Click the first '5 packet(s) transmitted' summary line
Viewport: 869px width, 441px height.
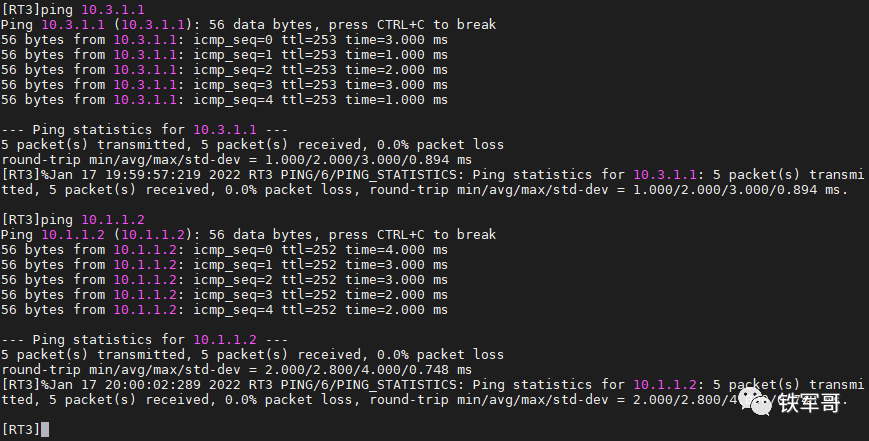[253, 145]
